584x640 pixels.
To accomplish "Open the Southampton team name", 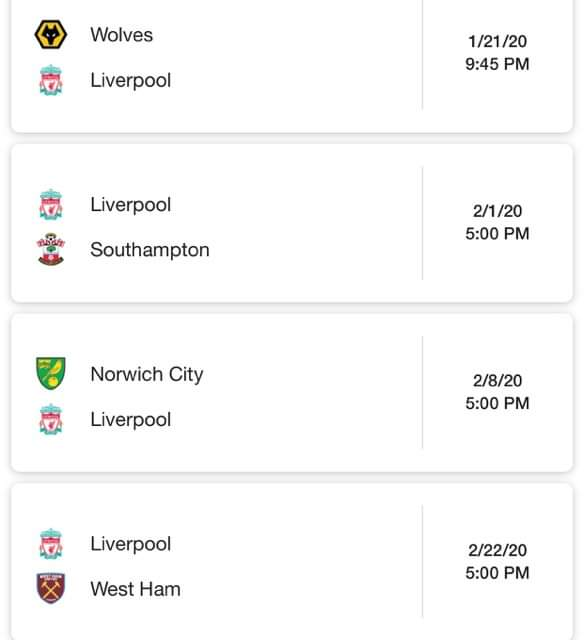I will coord(150,250).
